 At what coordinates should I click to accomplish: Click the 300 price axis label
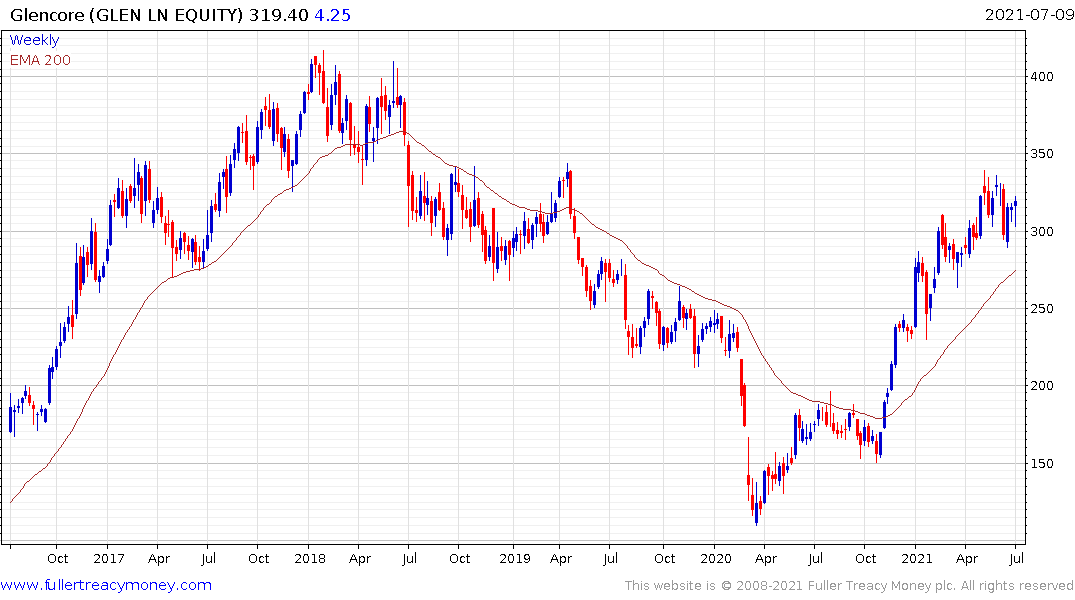pos(1042,231)
